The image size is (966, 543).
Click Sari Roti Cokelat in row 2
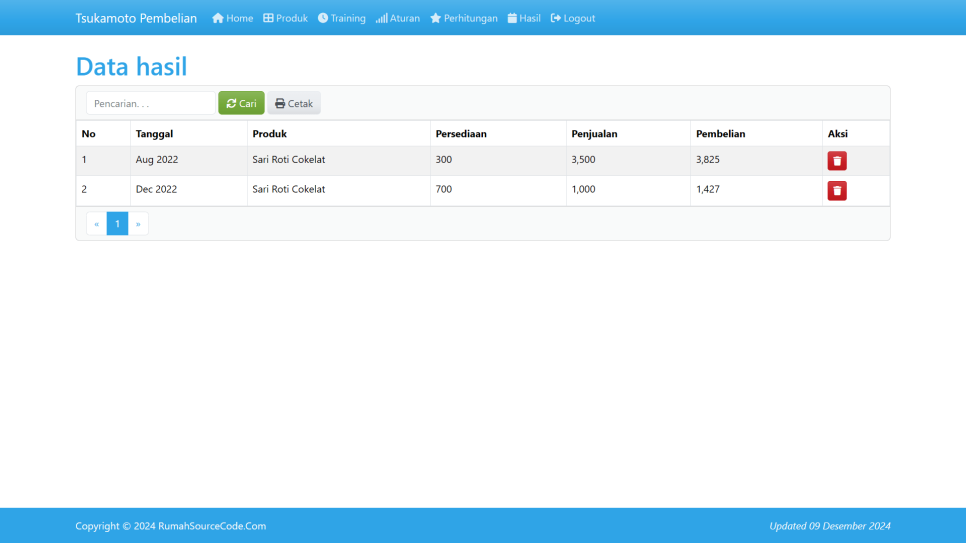pyautogui.click(x=288, y=189)
